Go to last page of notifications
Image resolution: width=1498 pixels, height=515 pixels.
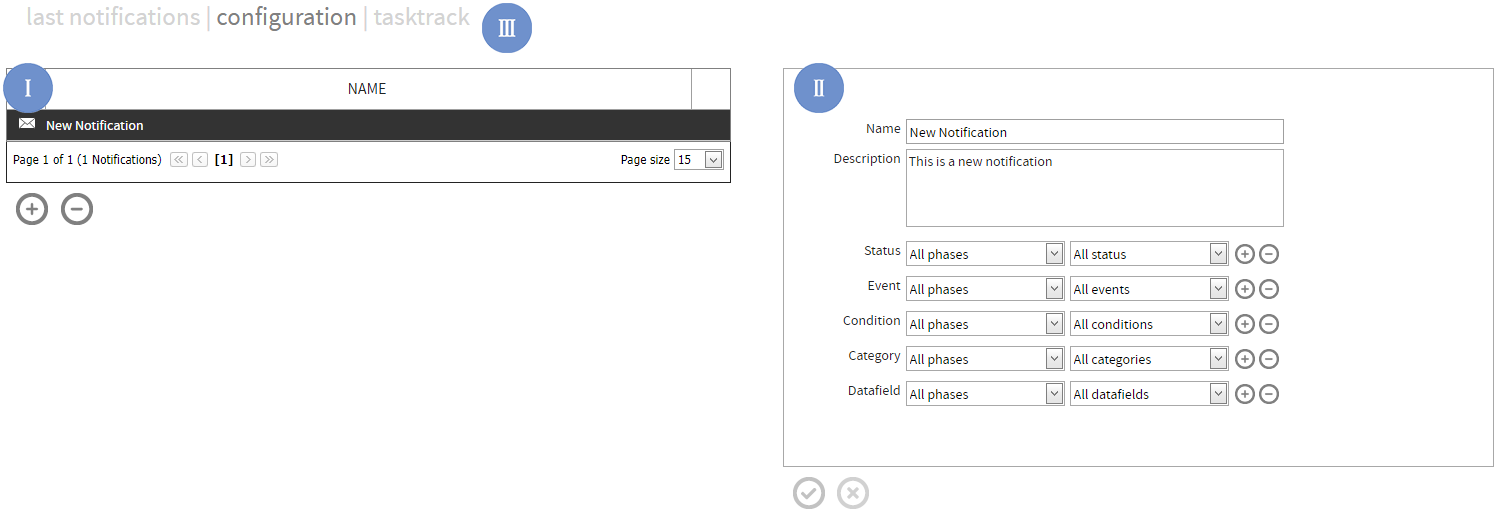(x=269, y=159)
